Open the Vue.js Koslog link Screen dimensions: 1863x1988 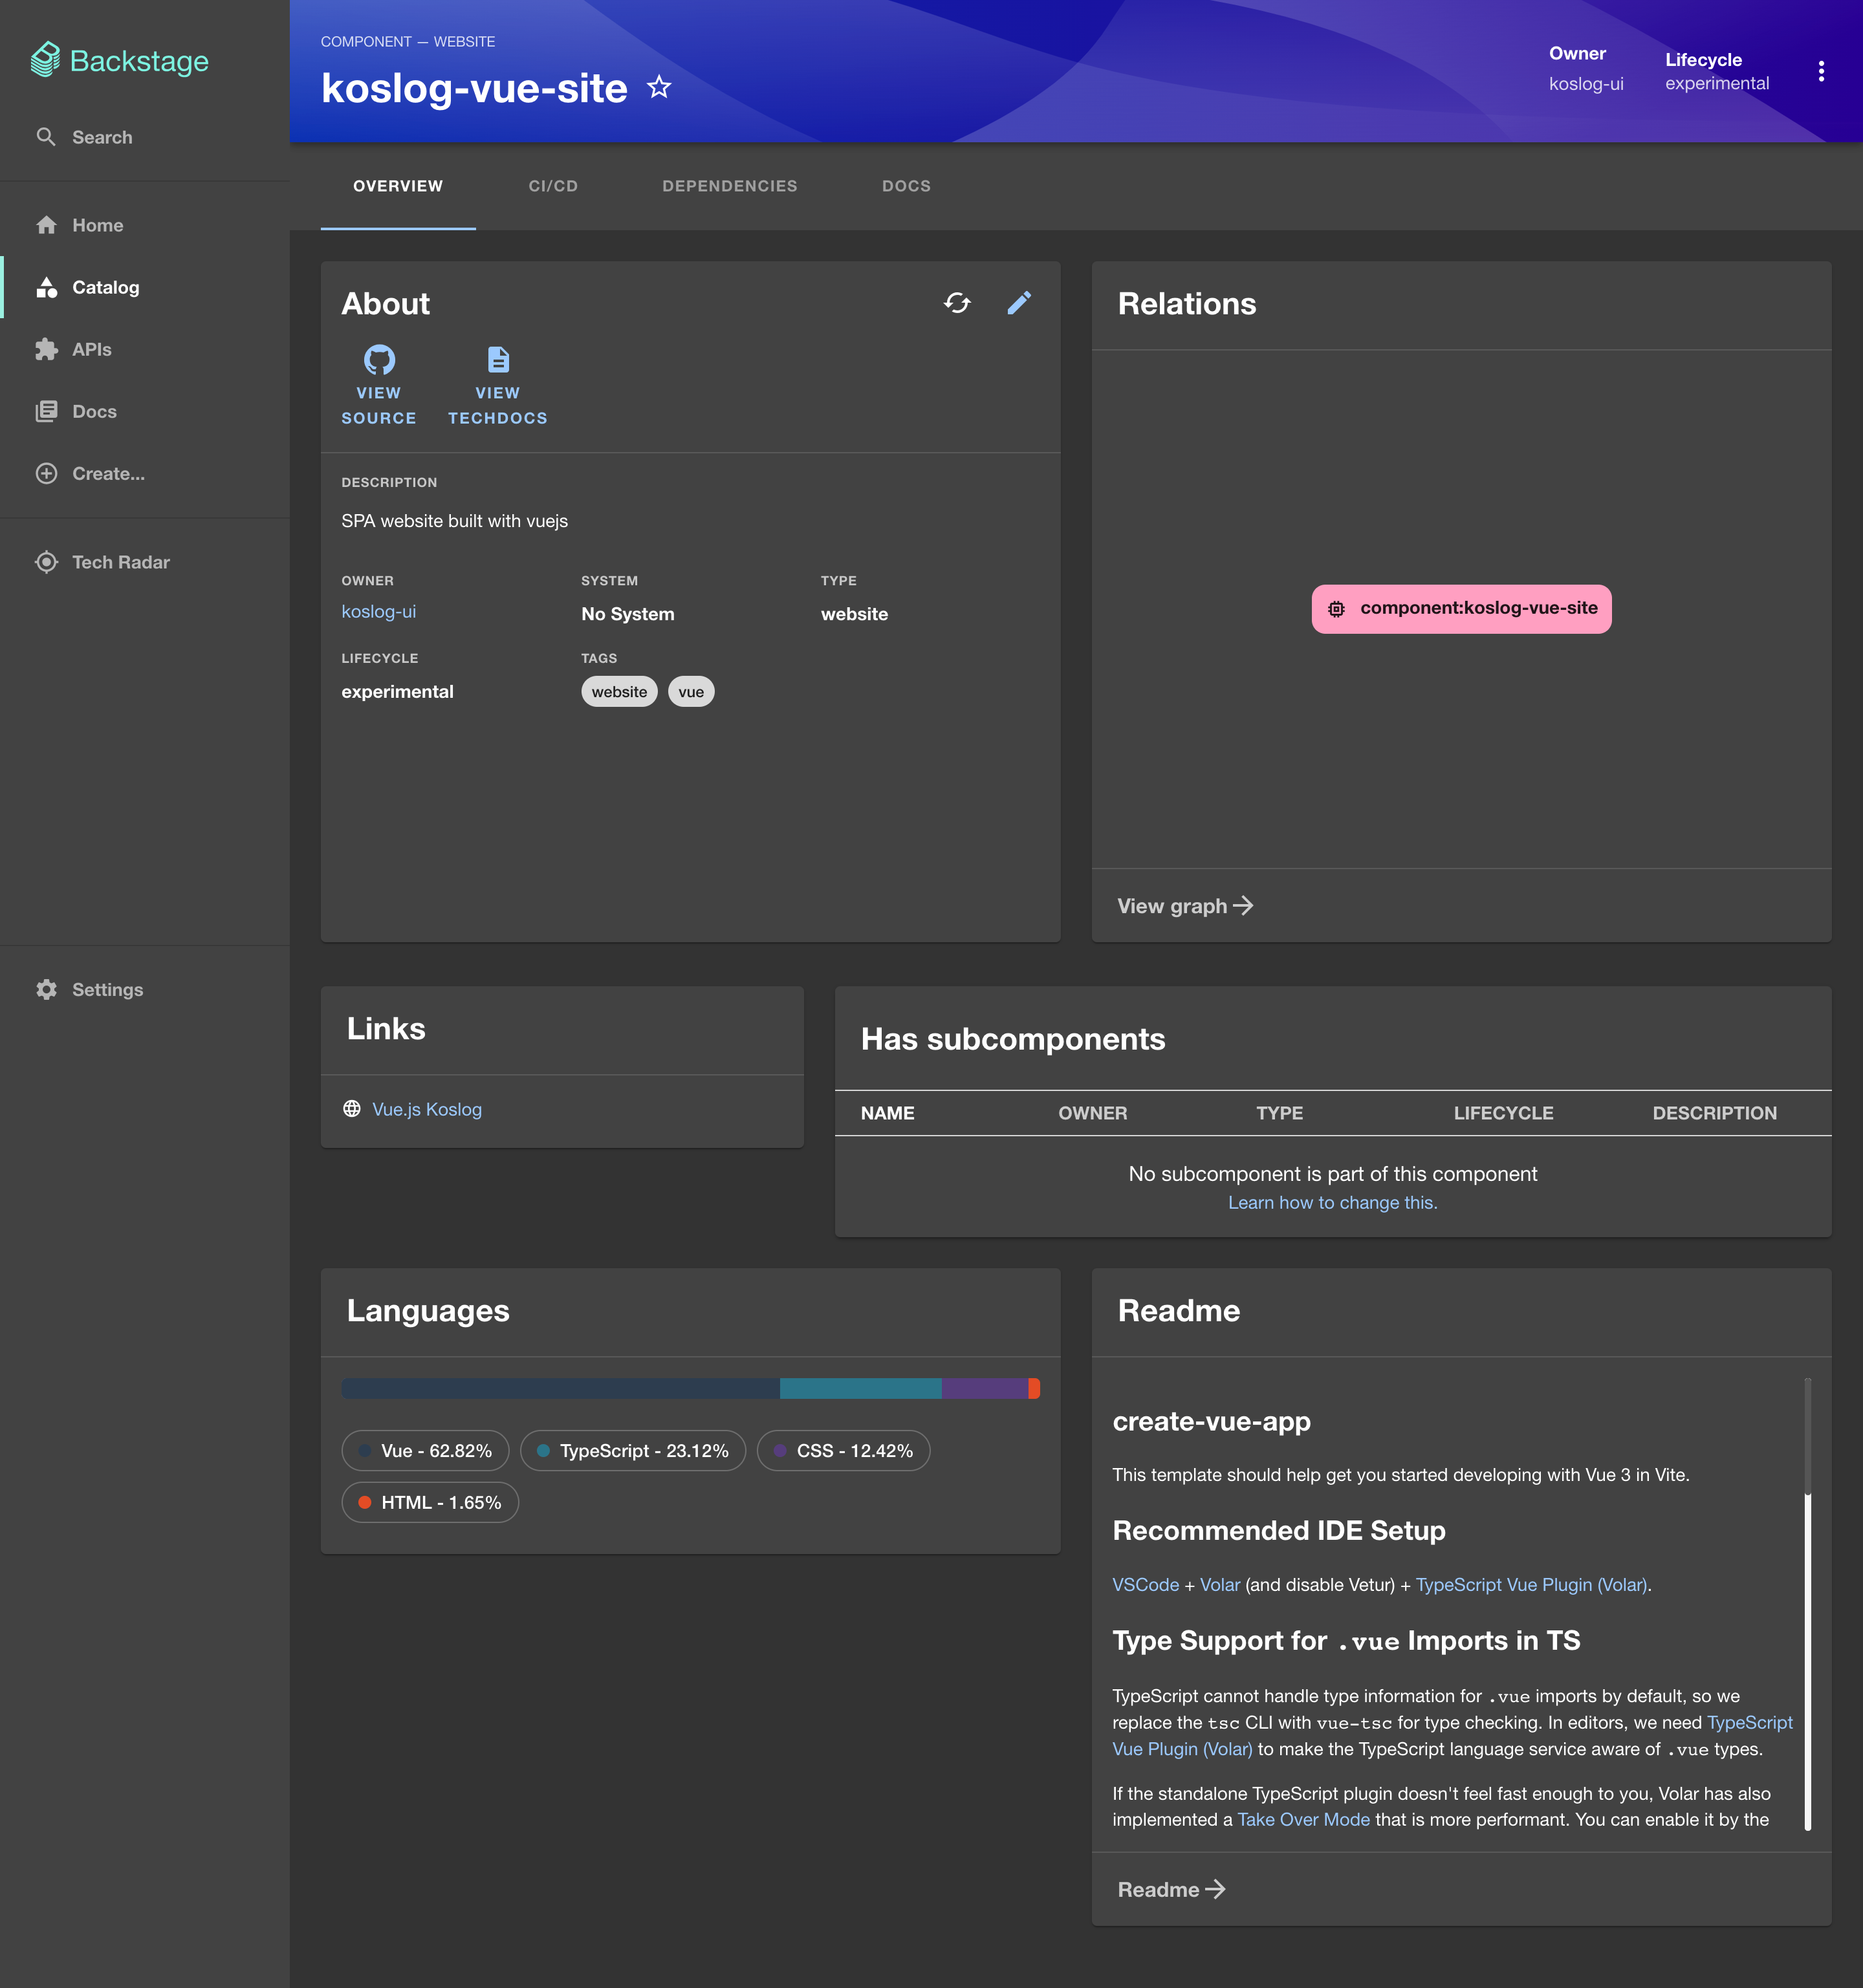pos(427,1109)
